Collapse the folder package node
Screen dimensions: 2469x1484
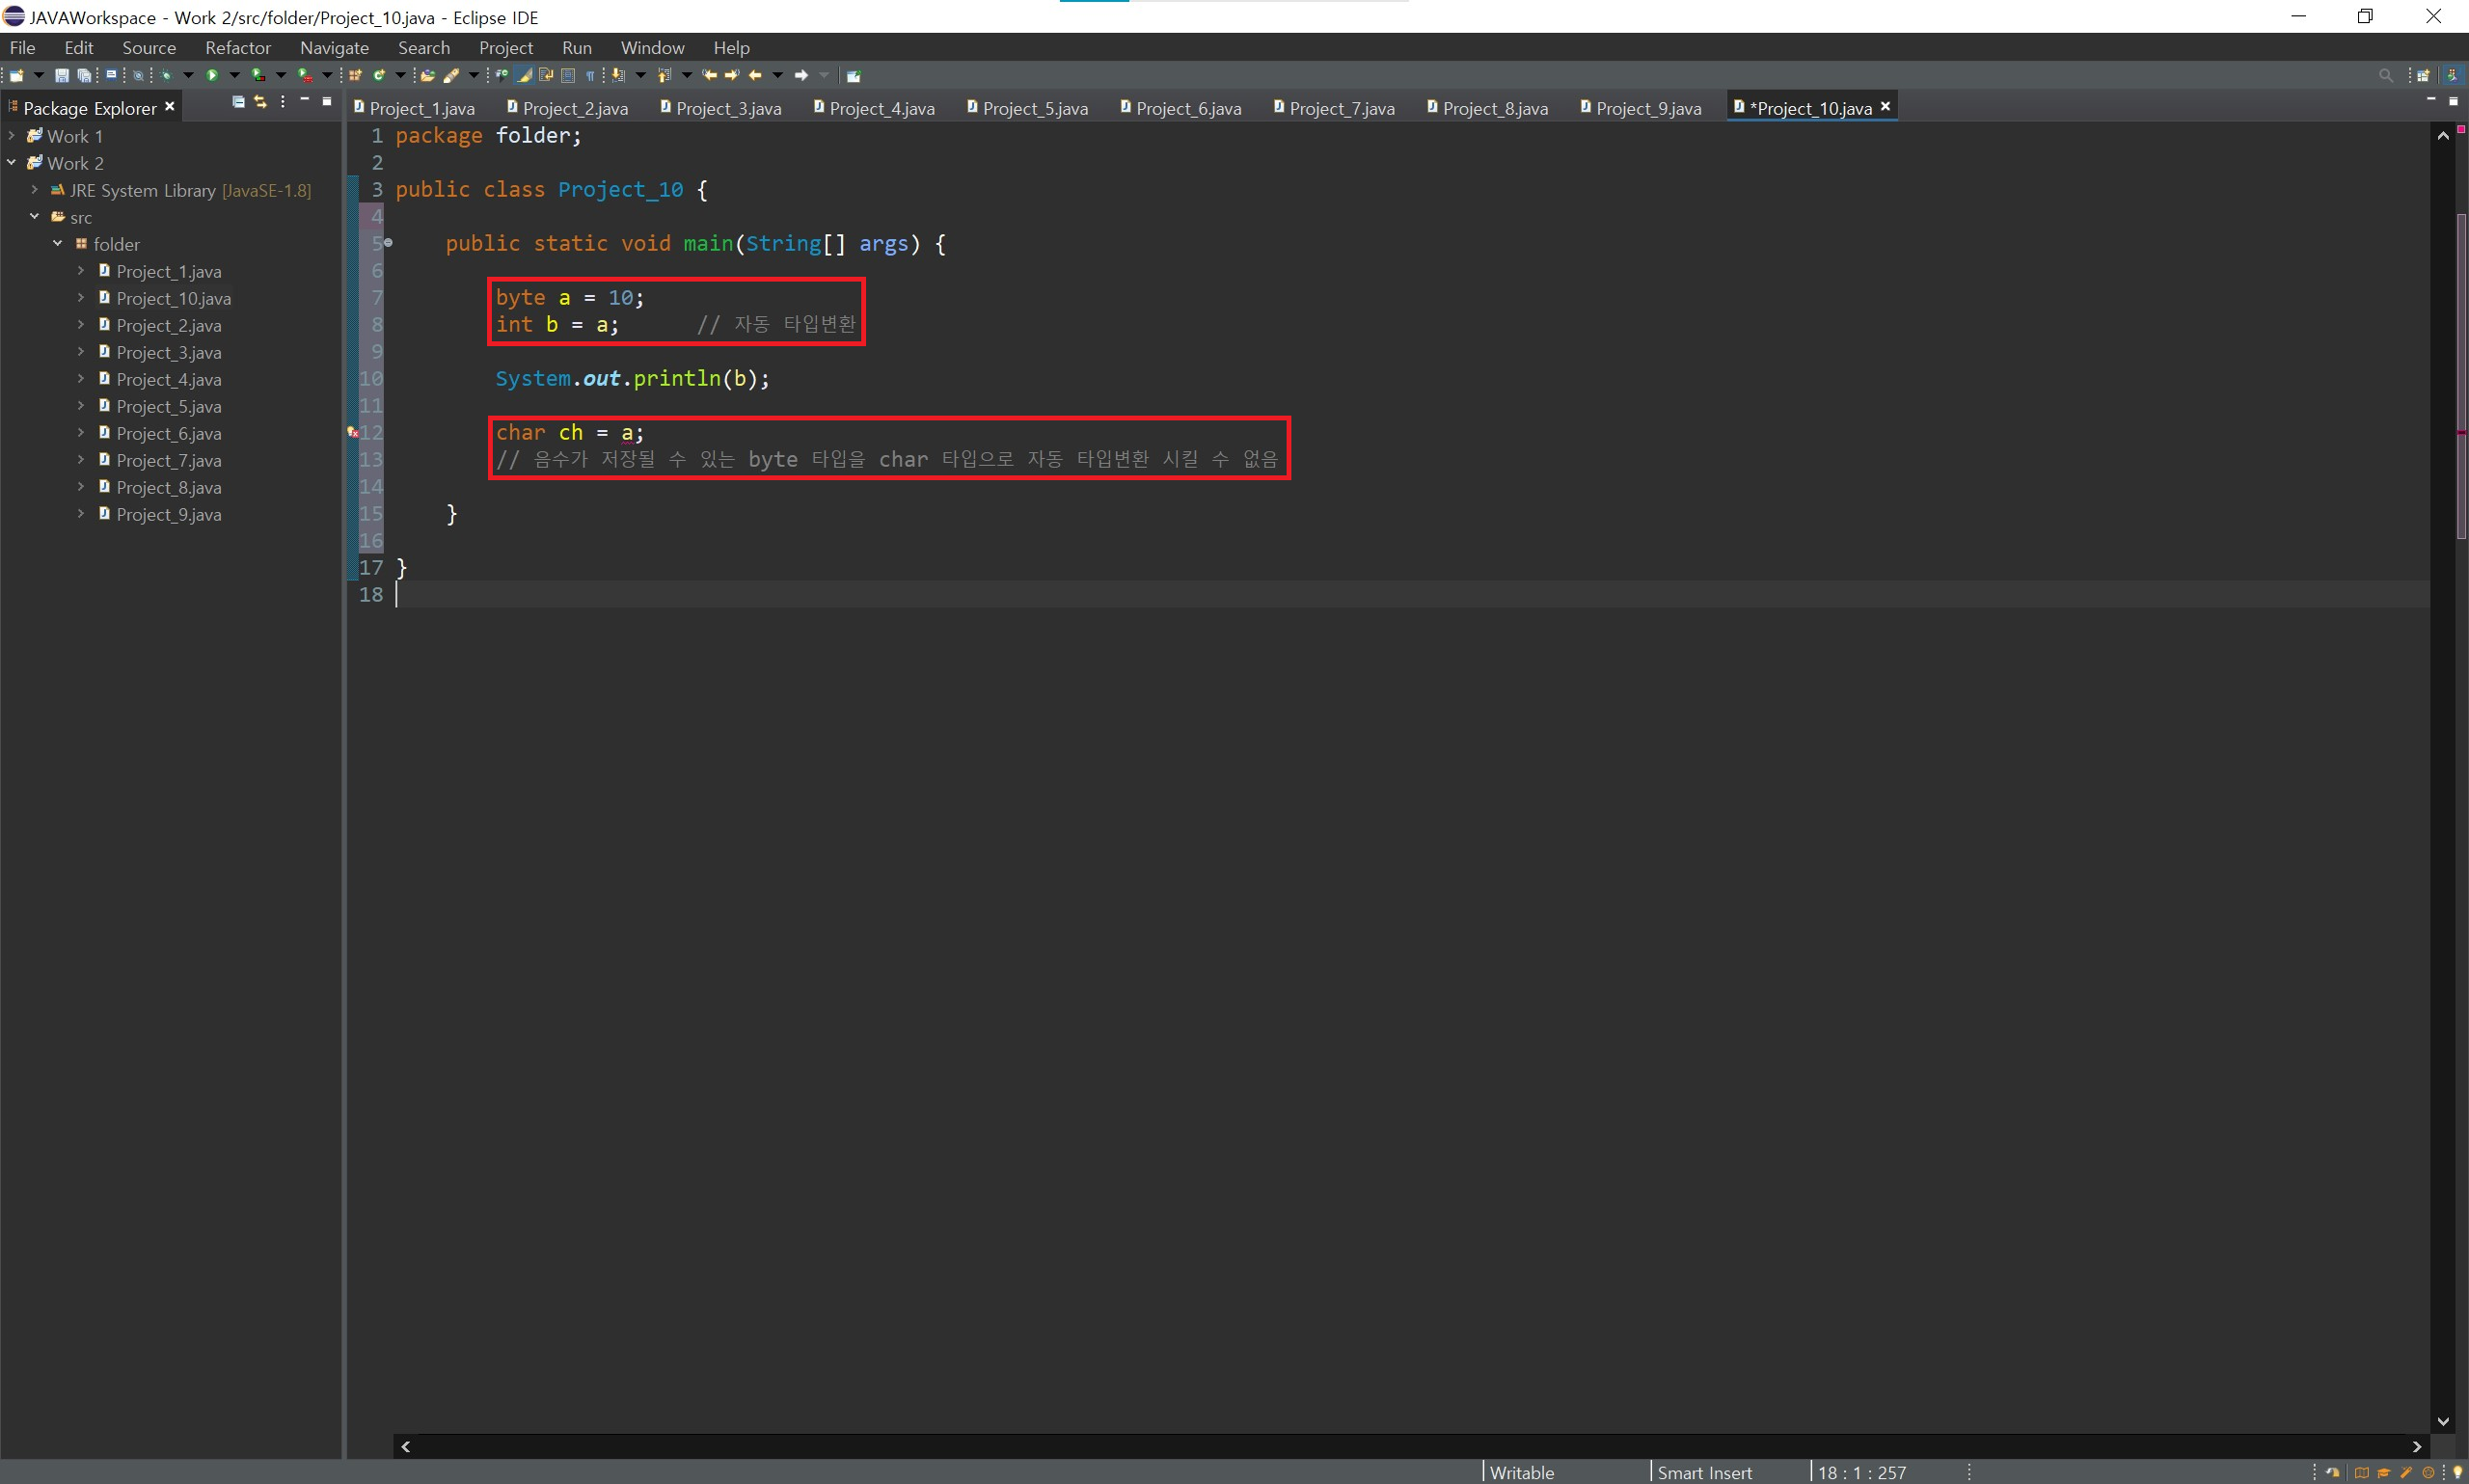tap(57, 243)
